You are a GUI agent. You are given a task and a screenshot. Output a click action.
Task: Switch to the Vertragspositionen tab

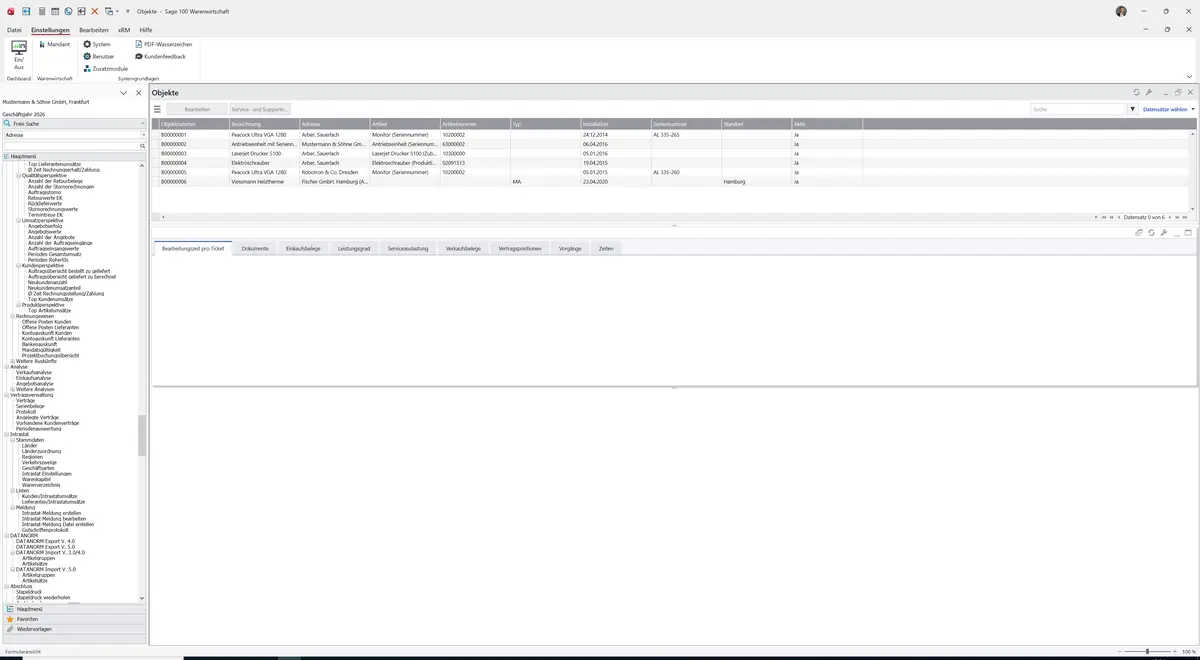[x=520, y=248]
